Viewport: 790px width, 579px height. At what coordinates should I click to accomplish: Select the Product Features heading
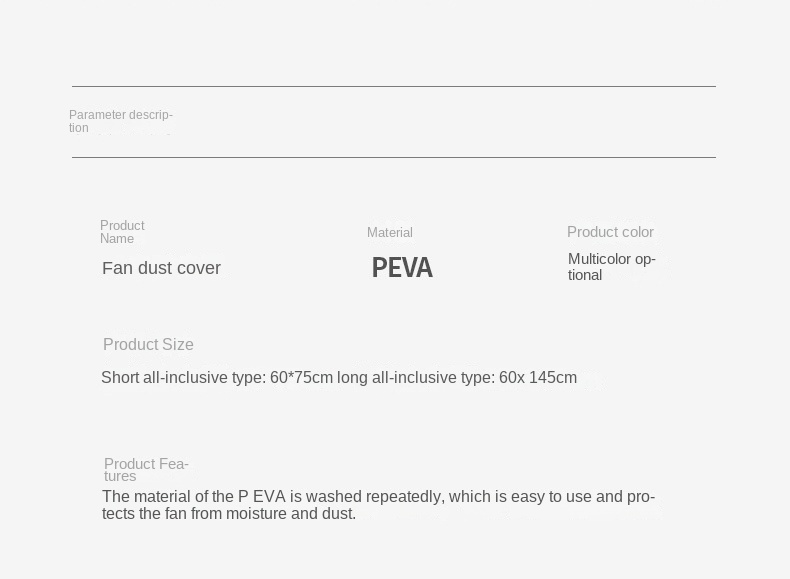coord(146,470)
